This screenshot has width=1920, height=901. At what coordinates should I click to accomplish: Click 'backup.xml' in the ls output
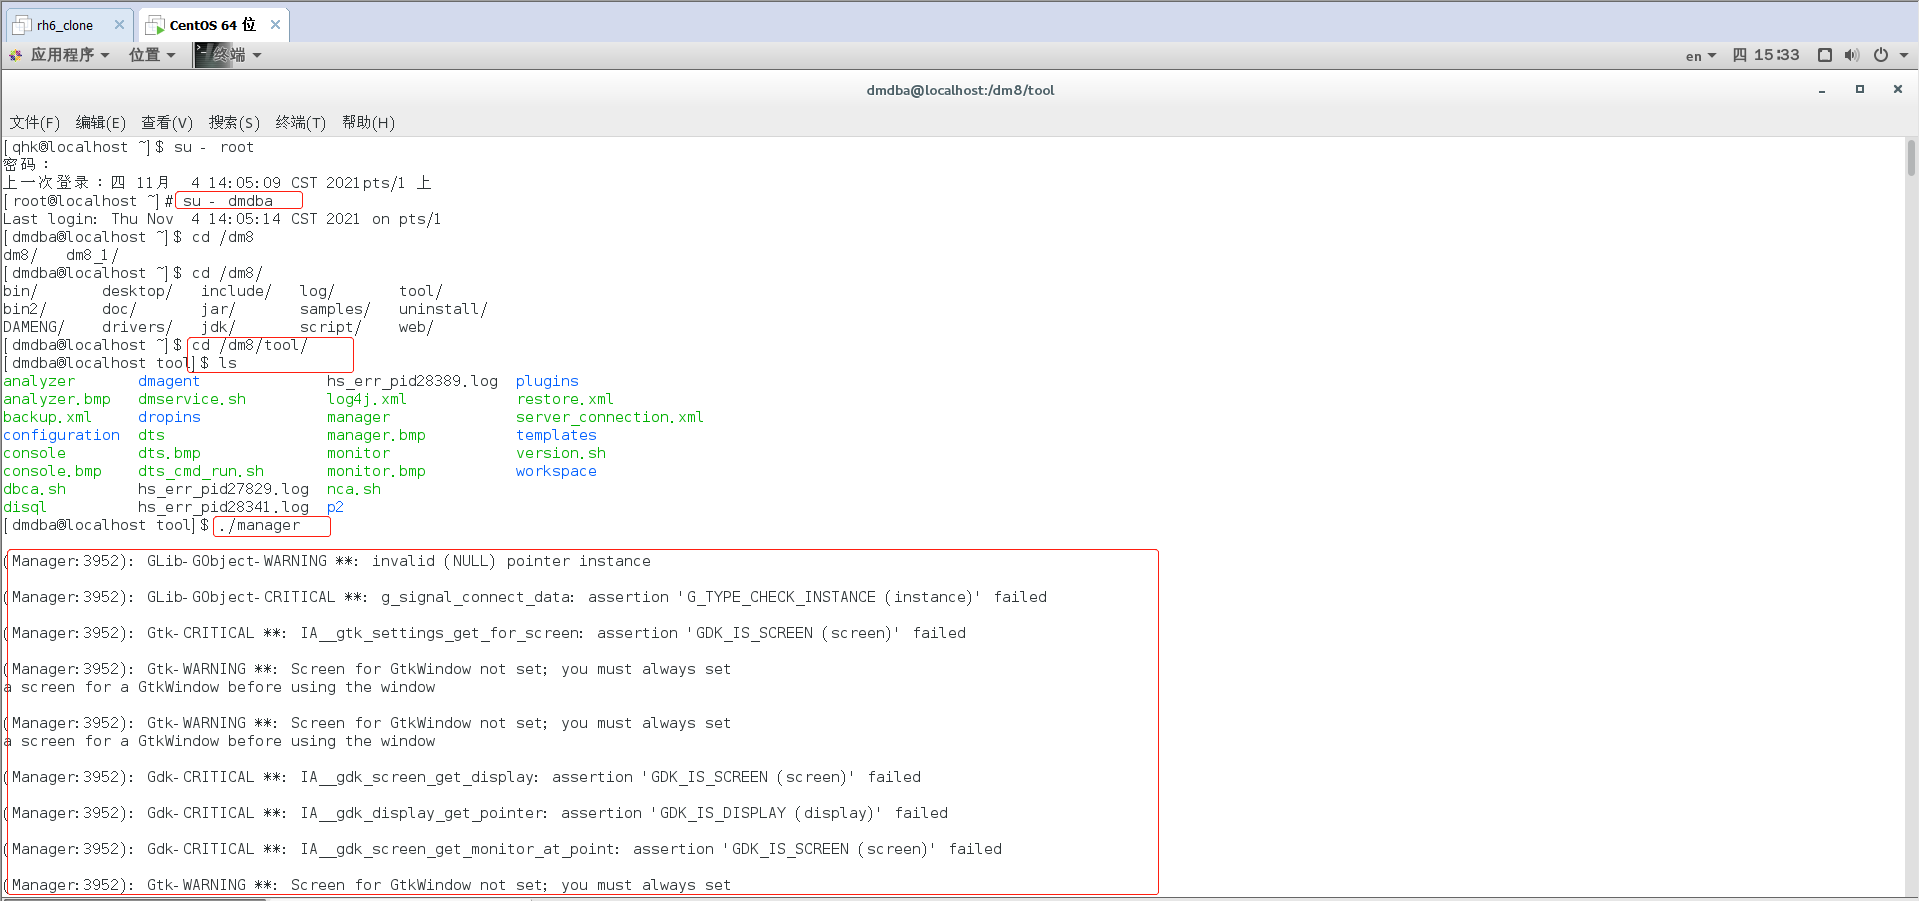[x=47, y=417]
